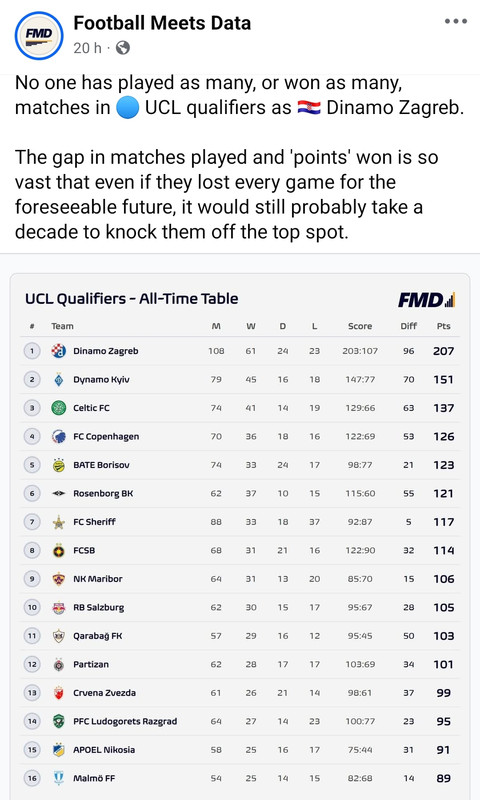
Task: Click the Dinamo Zagreb club crest
Action: pyautogui.click(x=59, y=351)
